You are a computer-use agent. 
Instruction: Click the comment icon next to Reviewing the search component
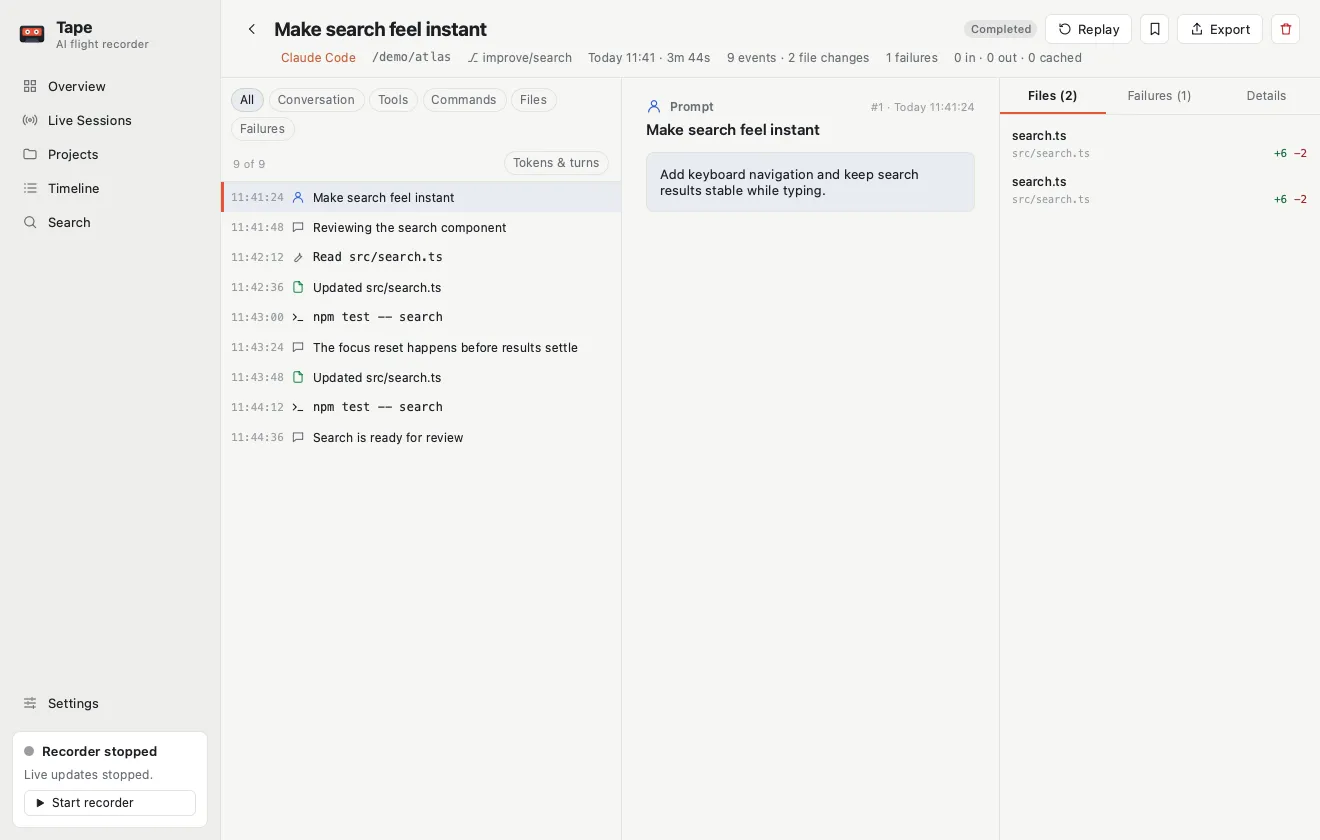coord(298,227)
